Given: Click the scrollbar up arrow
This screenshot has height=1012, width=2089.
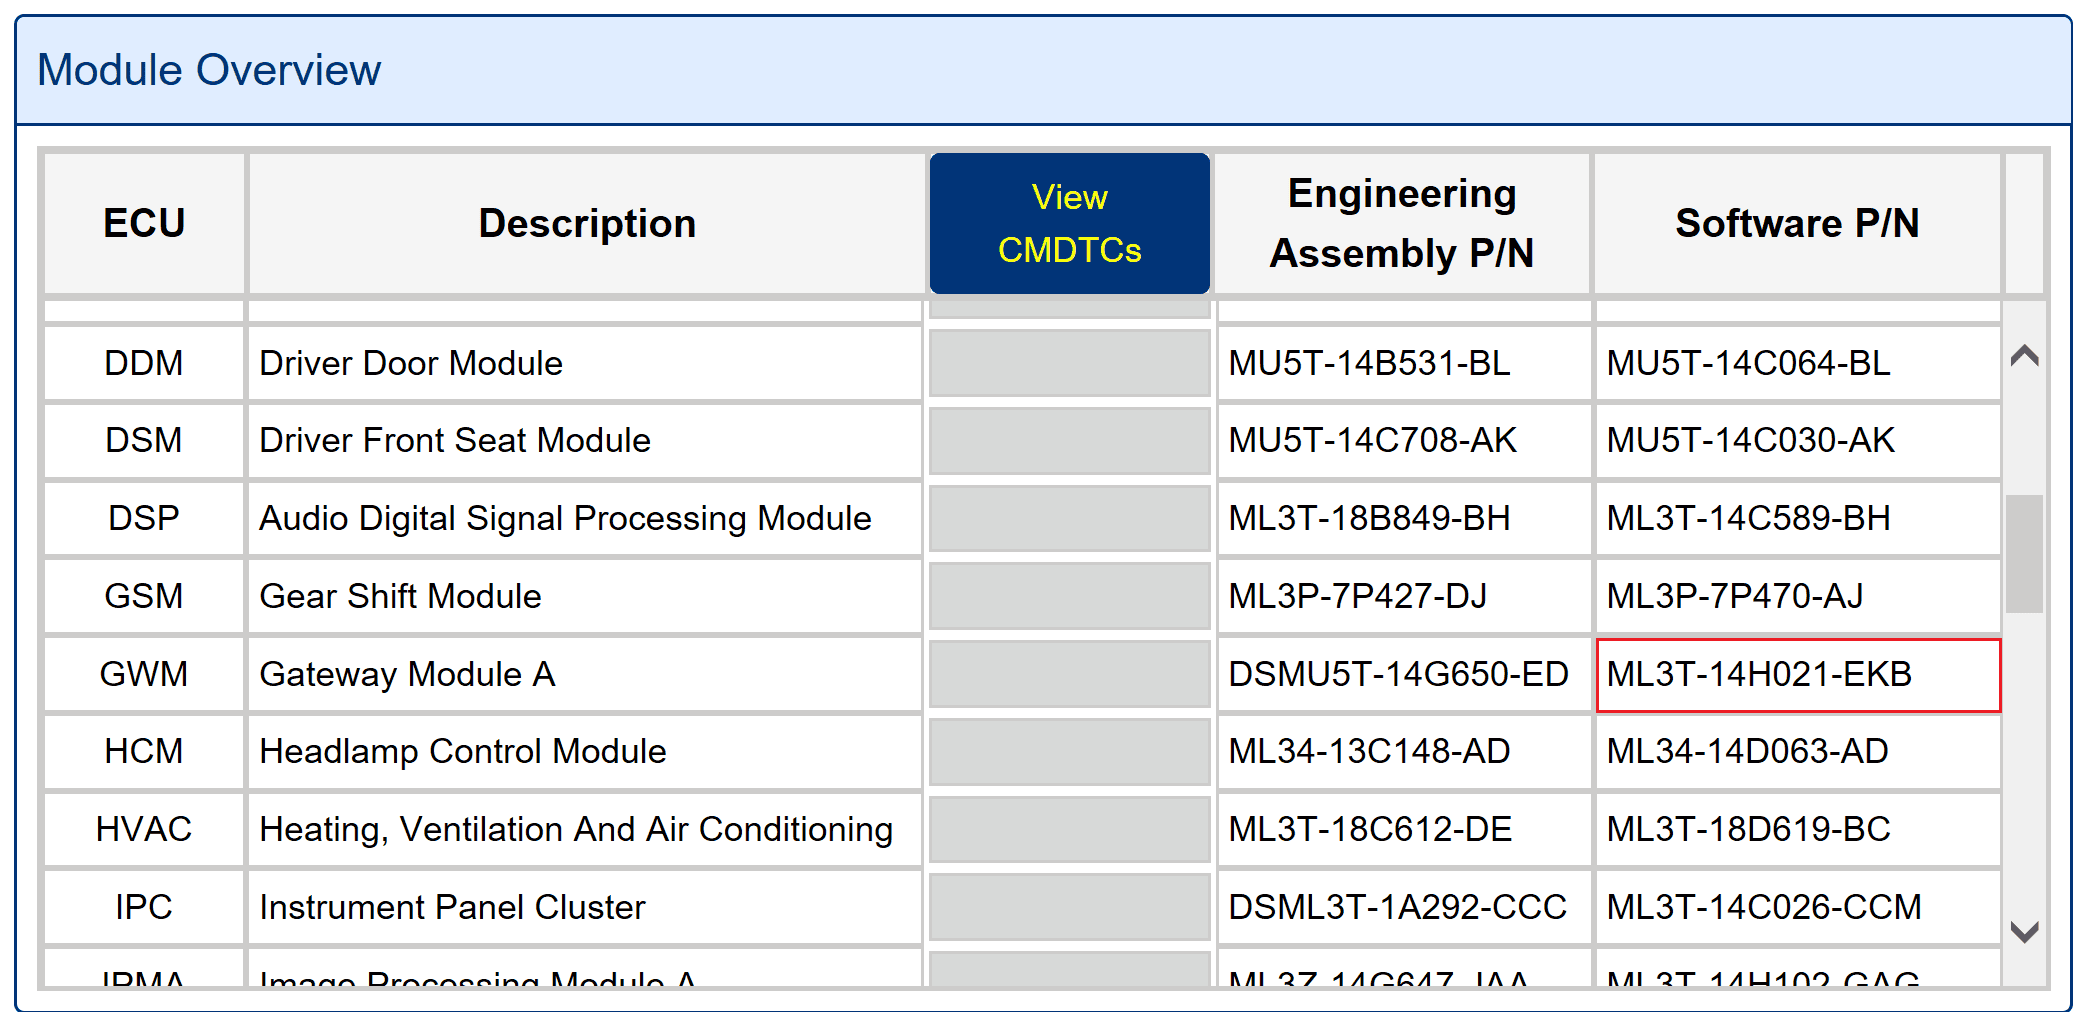Looking at the screenshot, I should tap(2023, 357).
